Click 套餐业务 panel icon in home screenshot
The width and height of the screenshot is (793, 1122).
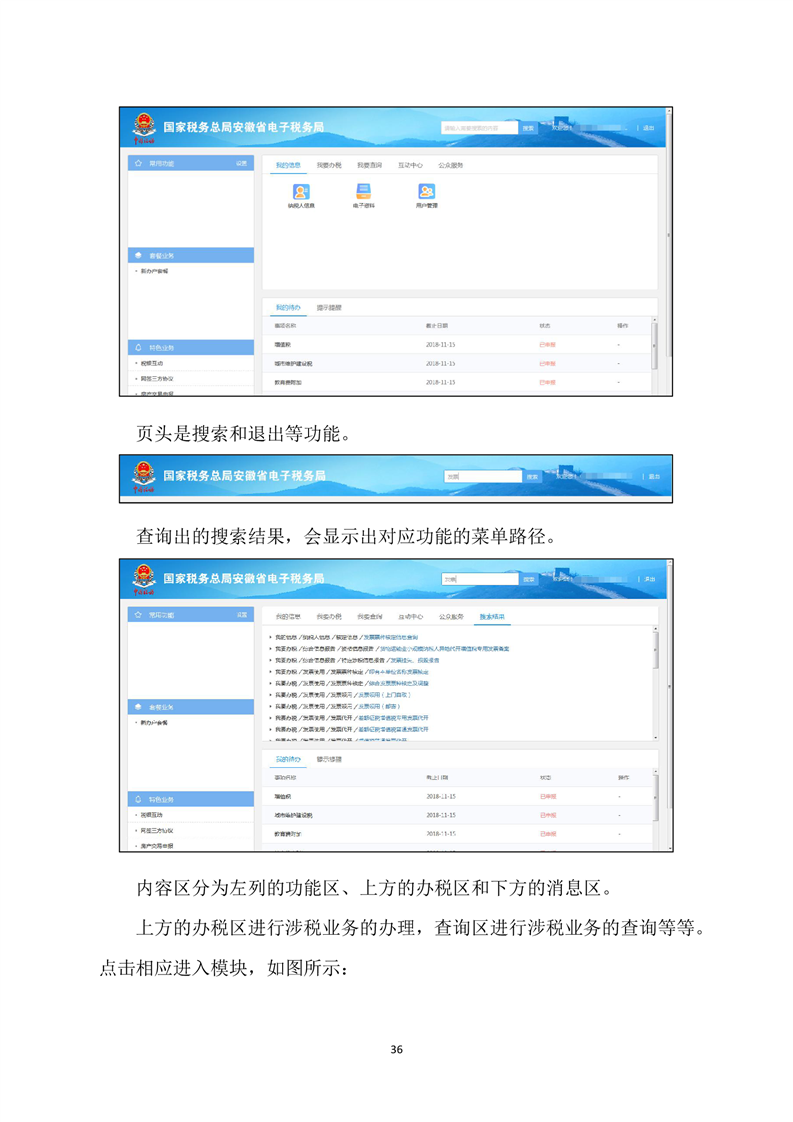138,255
